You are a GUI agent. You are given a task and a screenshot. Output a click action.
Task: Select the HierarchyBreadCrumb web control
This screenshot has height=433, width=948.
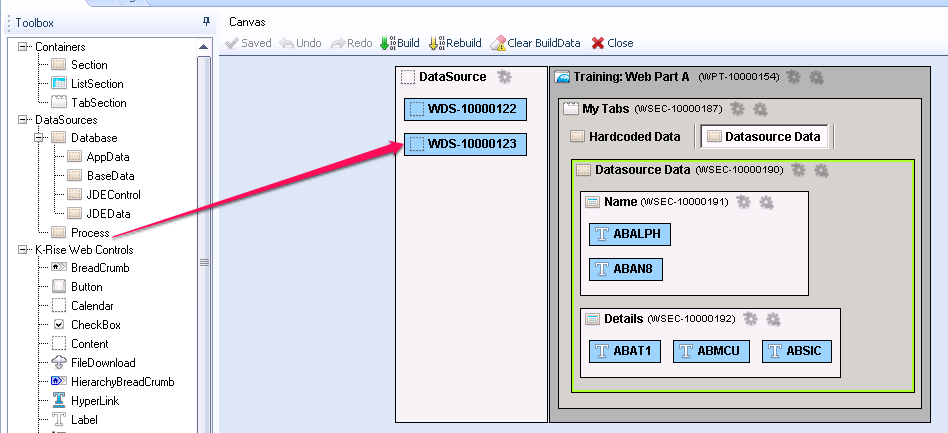[113, 382]
